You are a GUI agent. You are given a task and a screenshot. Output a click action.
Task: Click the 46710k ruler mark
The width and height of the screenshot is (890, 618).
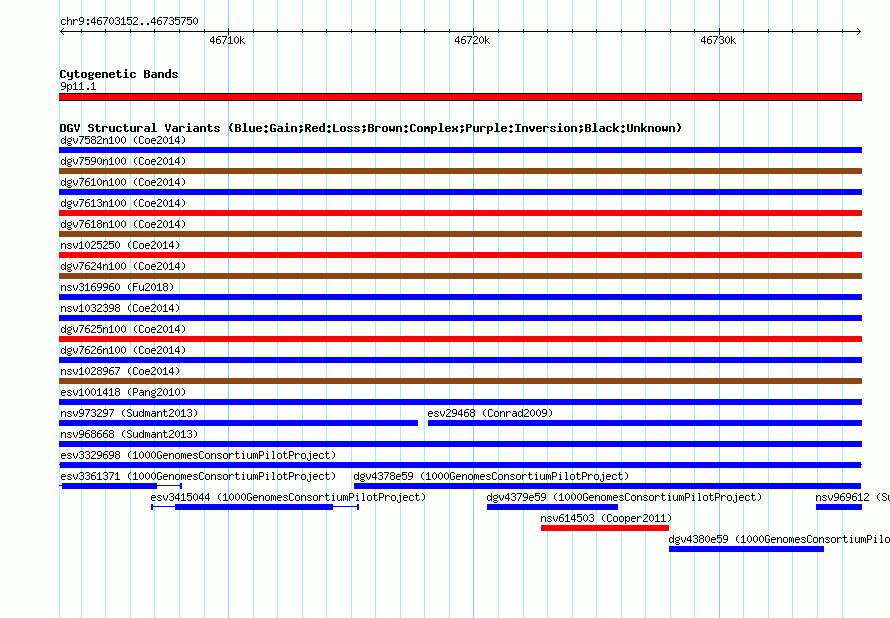point(227,40)
